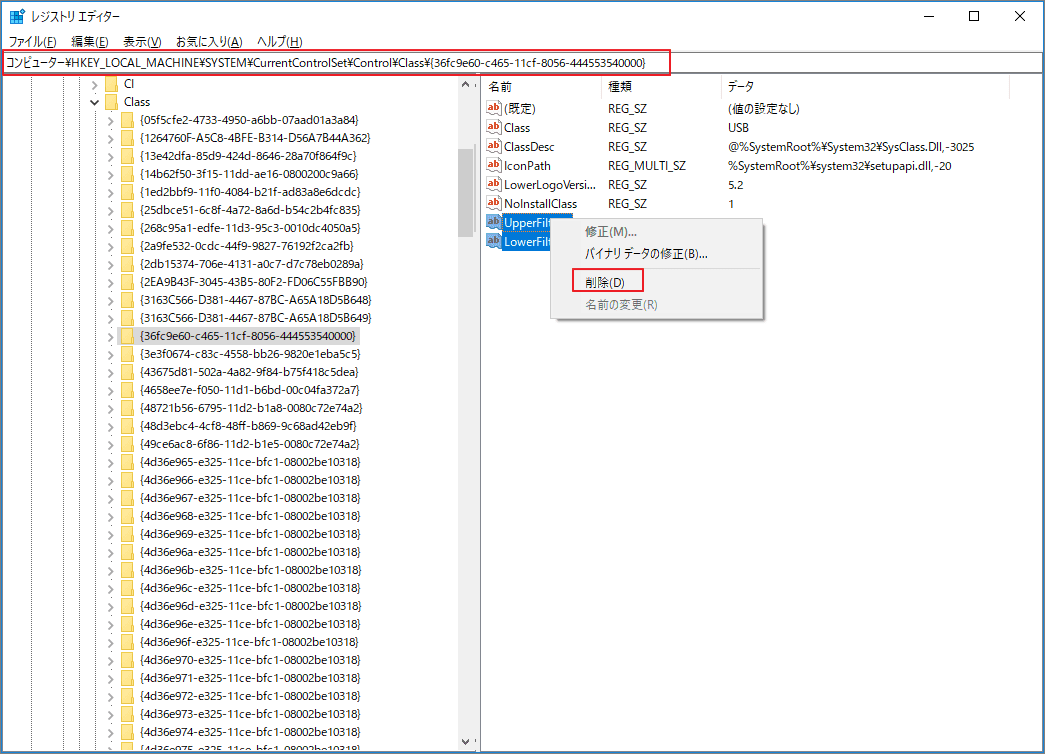Click the ClassDesc value string icon
This screenshot has height=754, width=1045.
(x=494, y=146)
